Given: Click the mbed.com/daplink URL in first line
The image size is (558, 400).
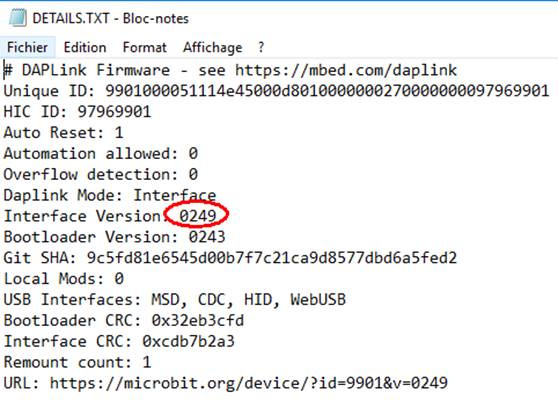Looking at the screenshot, I should 346,70.
